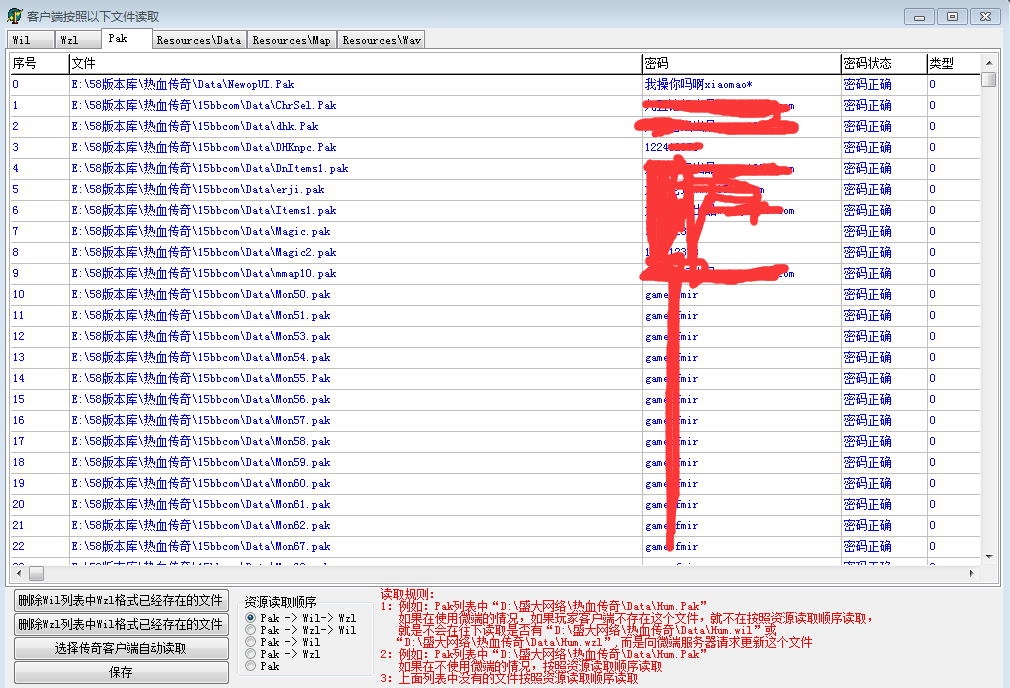Screen dimensions: 1010x688
Task: Select the file path ending in Mon62.pak
Action: (x=201, y=526)
